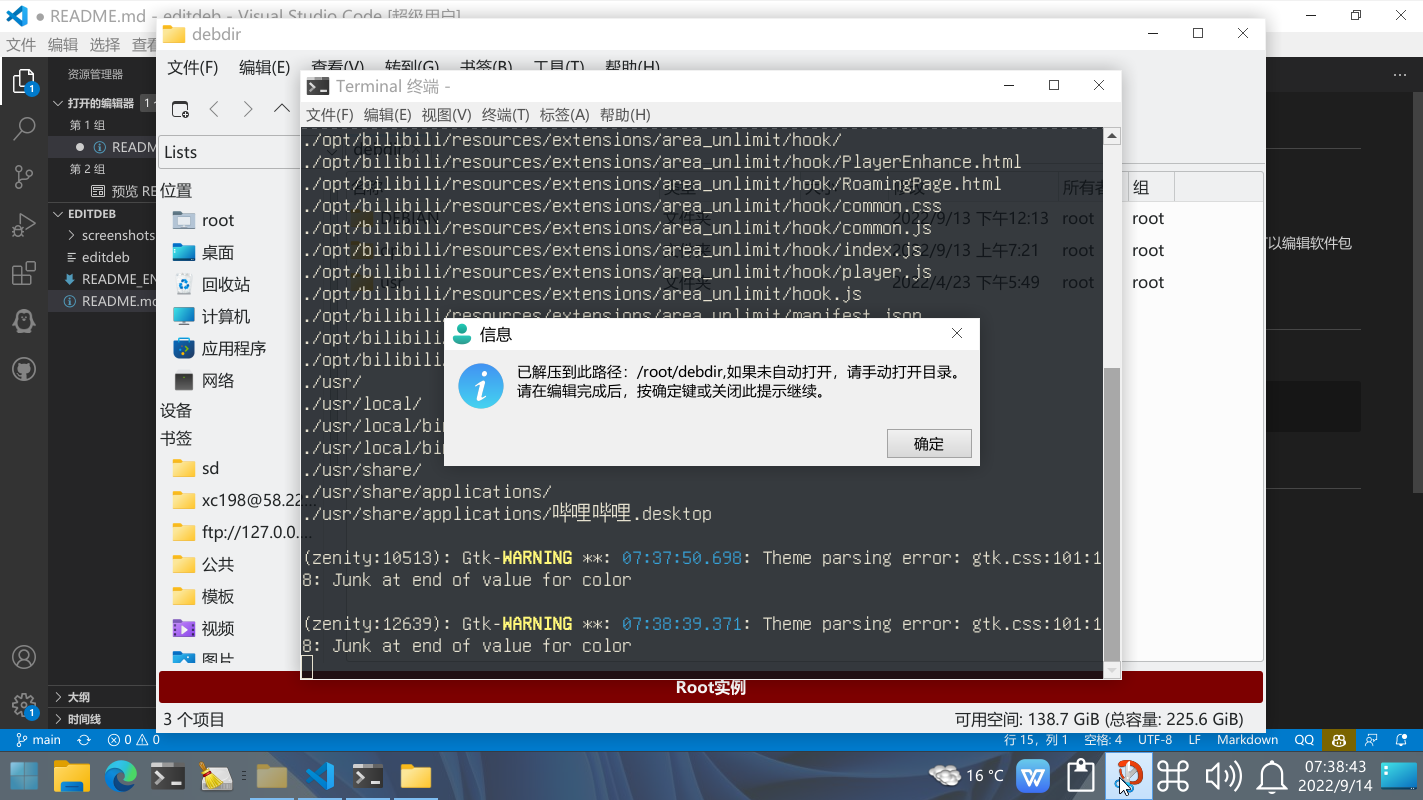The height and width of the screenshot is (800, 1423).
Task: Open the Search view in VS Code
Action: click(x=24, y=129)
